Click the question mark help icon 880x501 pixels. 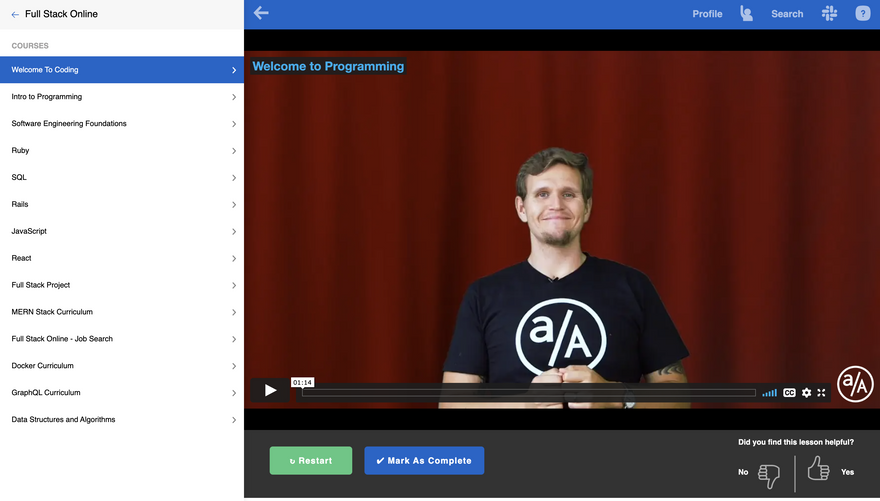click(x=862, y=14)
